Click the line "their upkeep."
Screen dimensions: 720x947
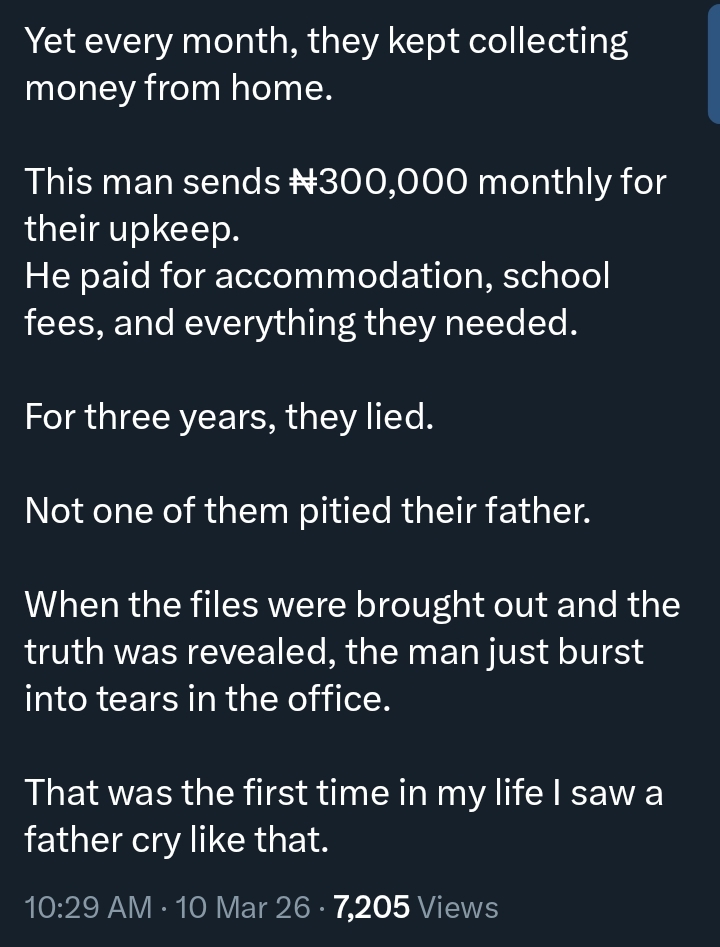131,229
